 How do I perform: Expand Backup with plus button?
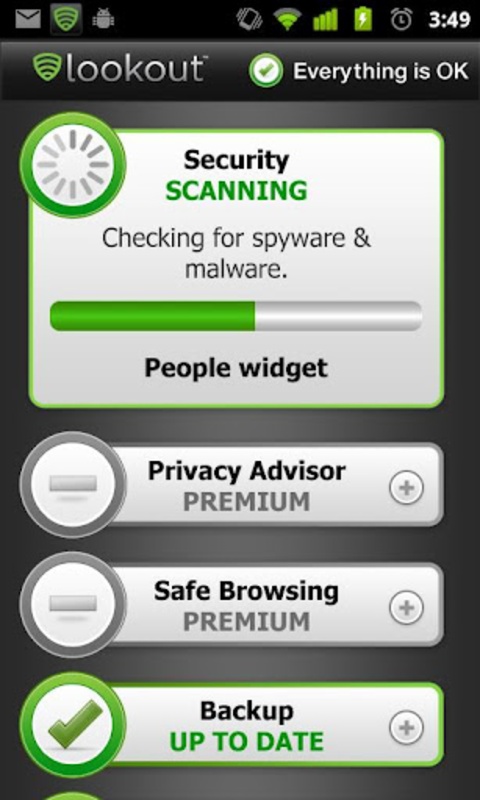tap(406, 728)
